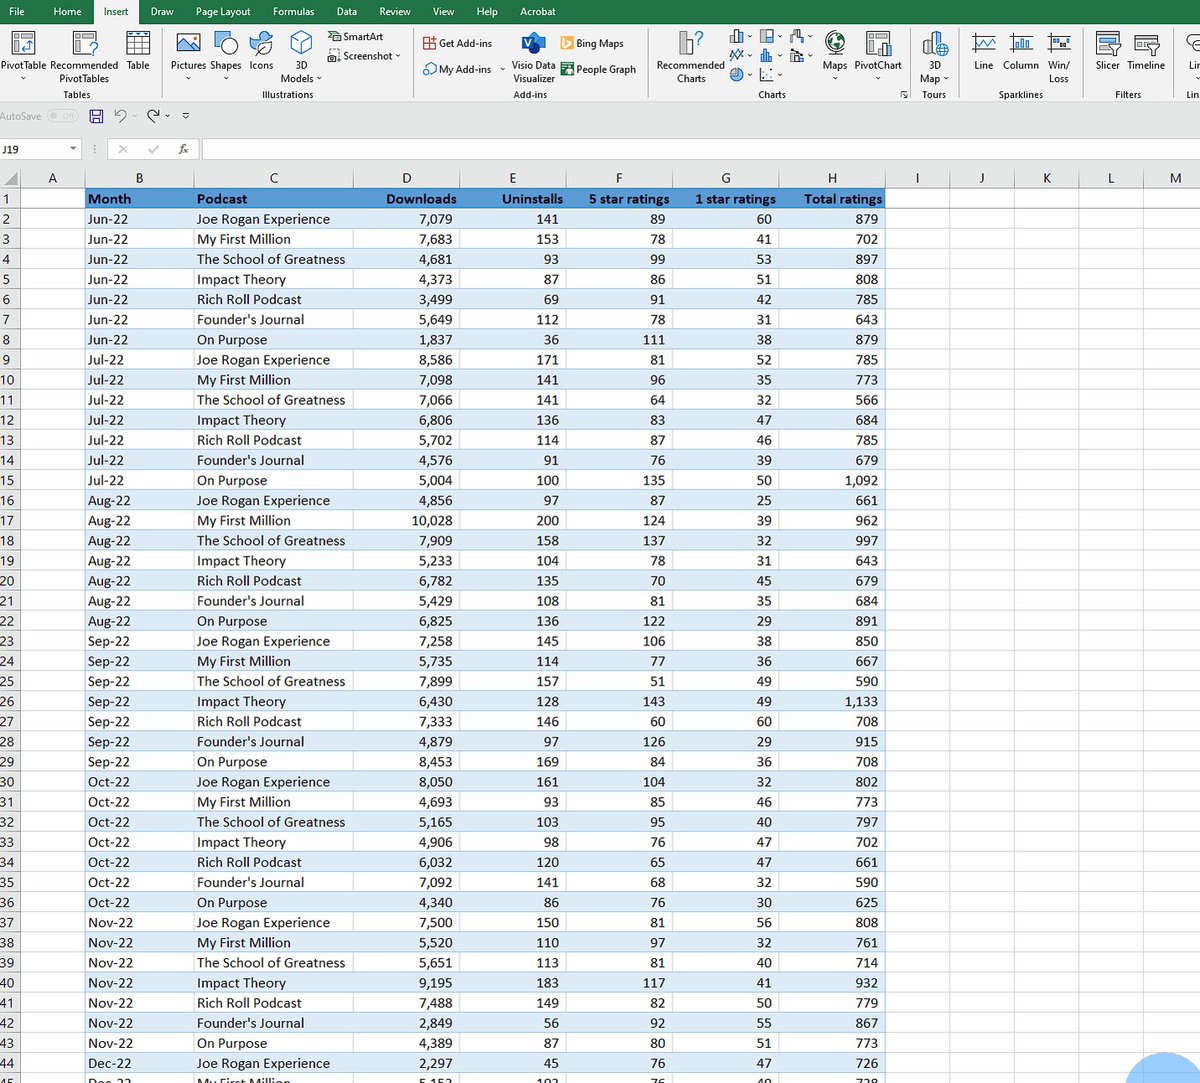
Task: Click the formula bar input
Action: [700, 149]
